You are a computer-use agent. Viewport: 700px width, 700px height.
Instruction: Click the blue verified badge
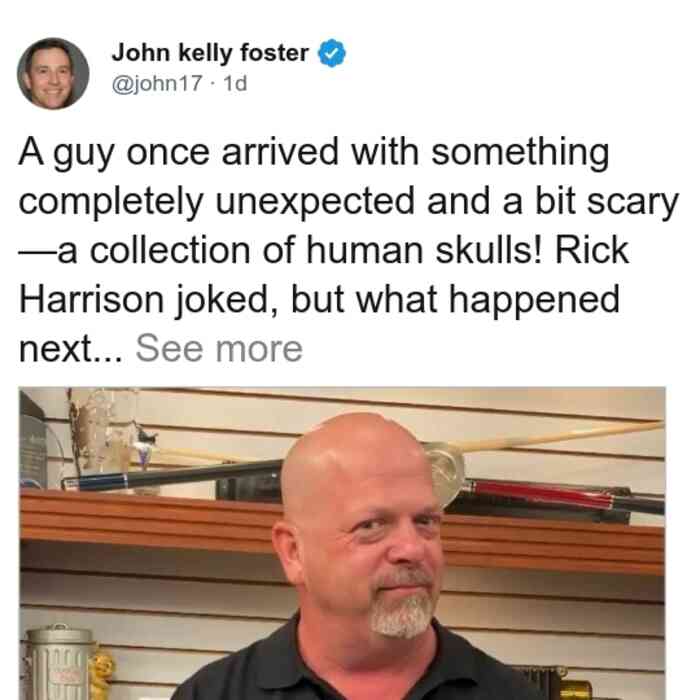click(x=331, y=53)
